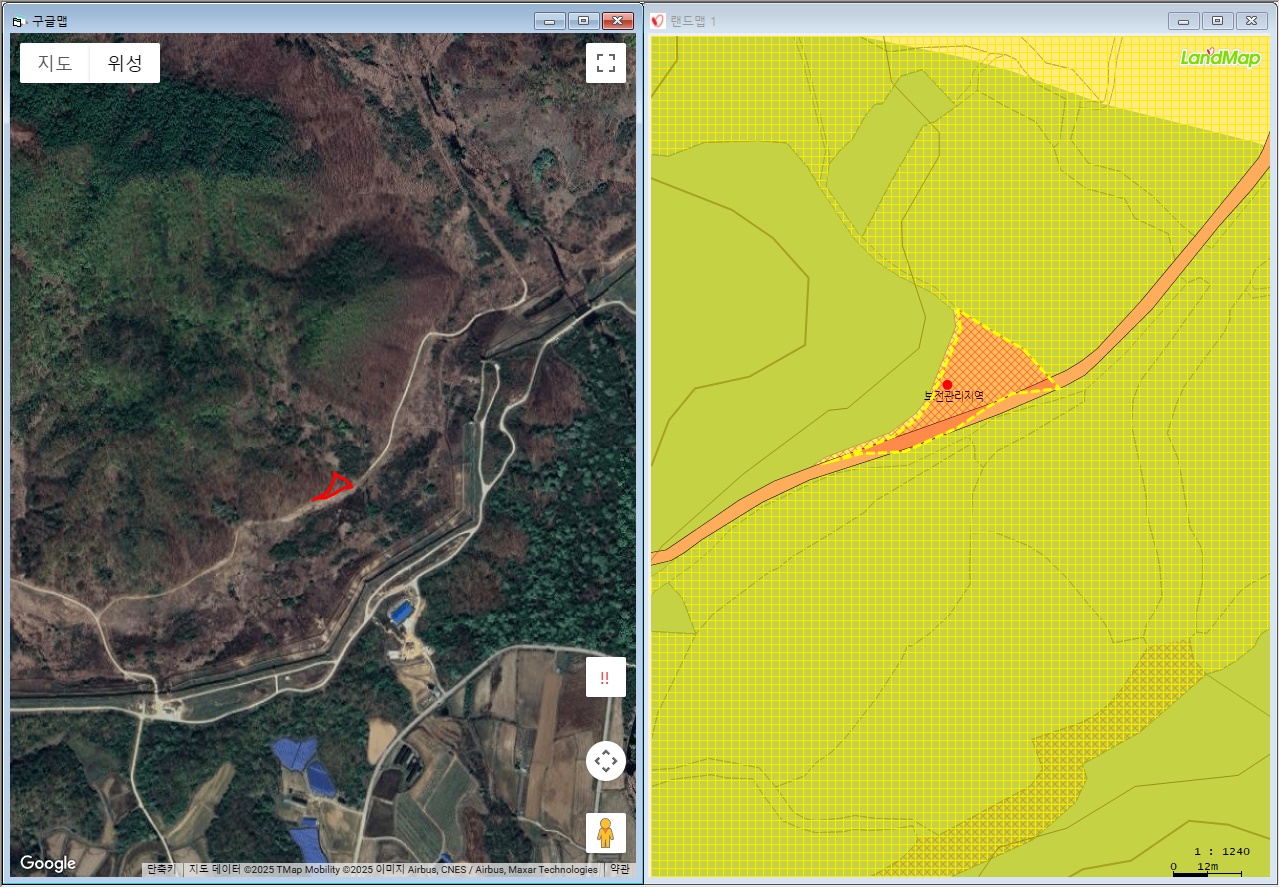Minimize the 랜드맵 1 window
Screen dimensions: 1280x888
1184,21
